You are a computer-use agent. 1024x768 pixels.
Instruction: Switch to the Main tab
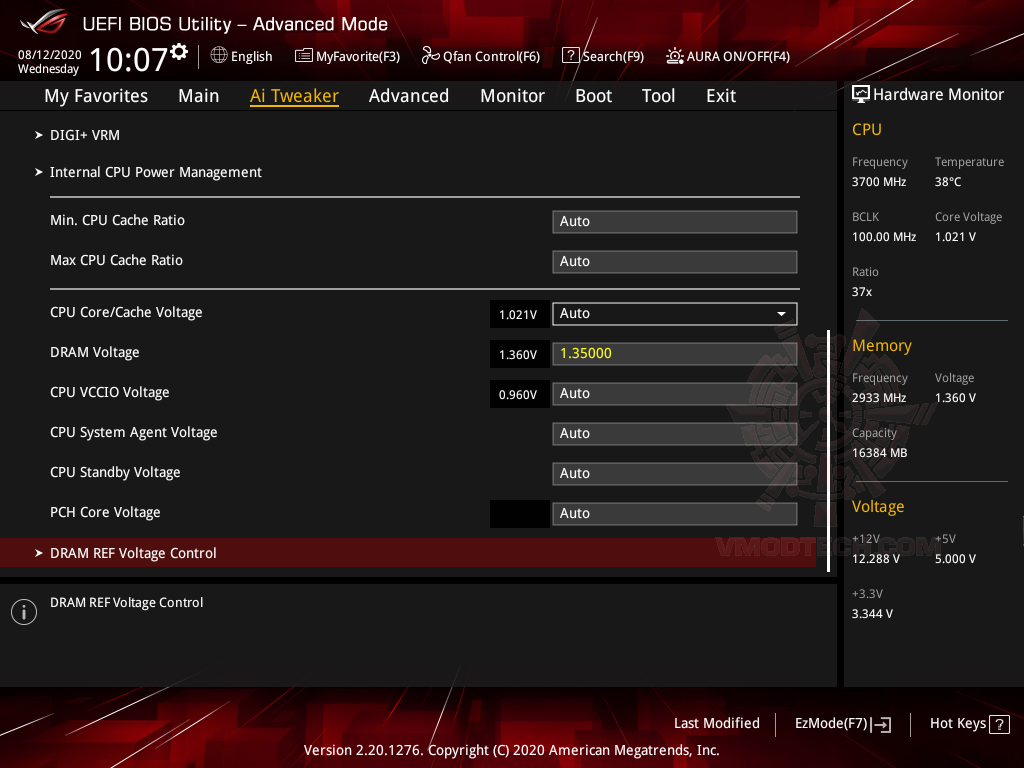199,96
